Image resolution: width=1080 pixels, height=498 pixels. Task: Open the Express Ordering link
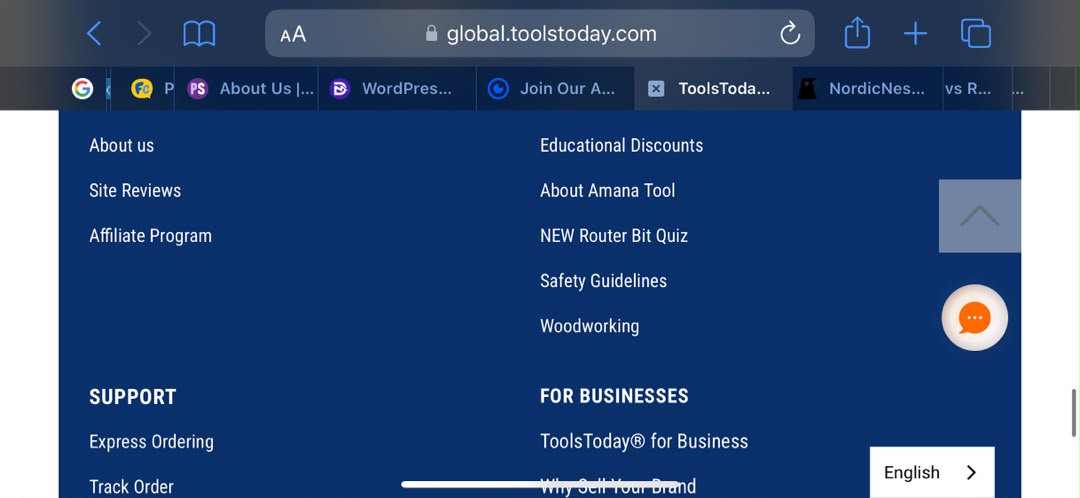tap(151, 442)
